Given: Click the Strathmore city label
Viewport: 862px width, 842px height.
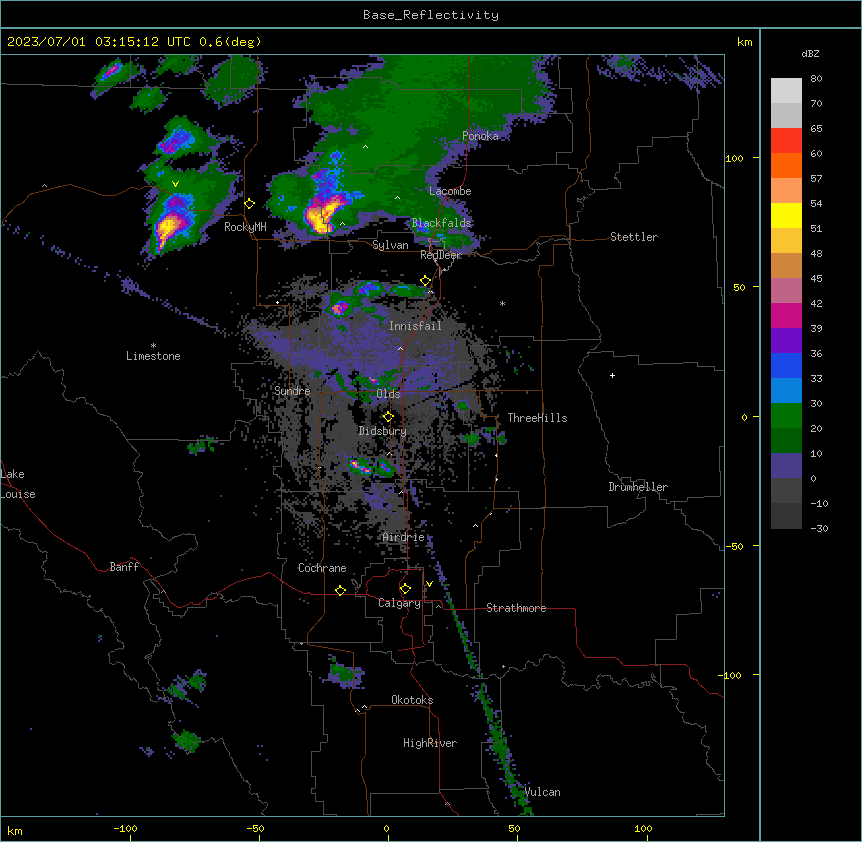Looking at the screenshot, I should (516, 608).
